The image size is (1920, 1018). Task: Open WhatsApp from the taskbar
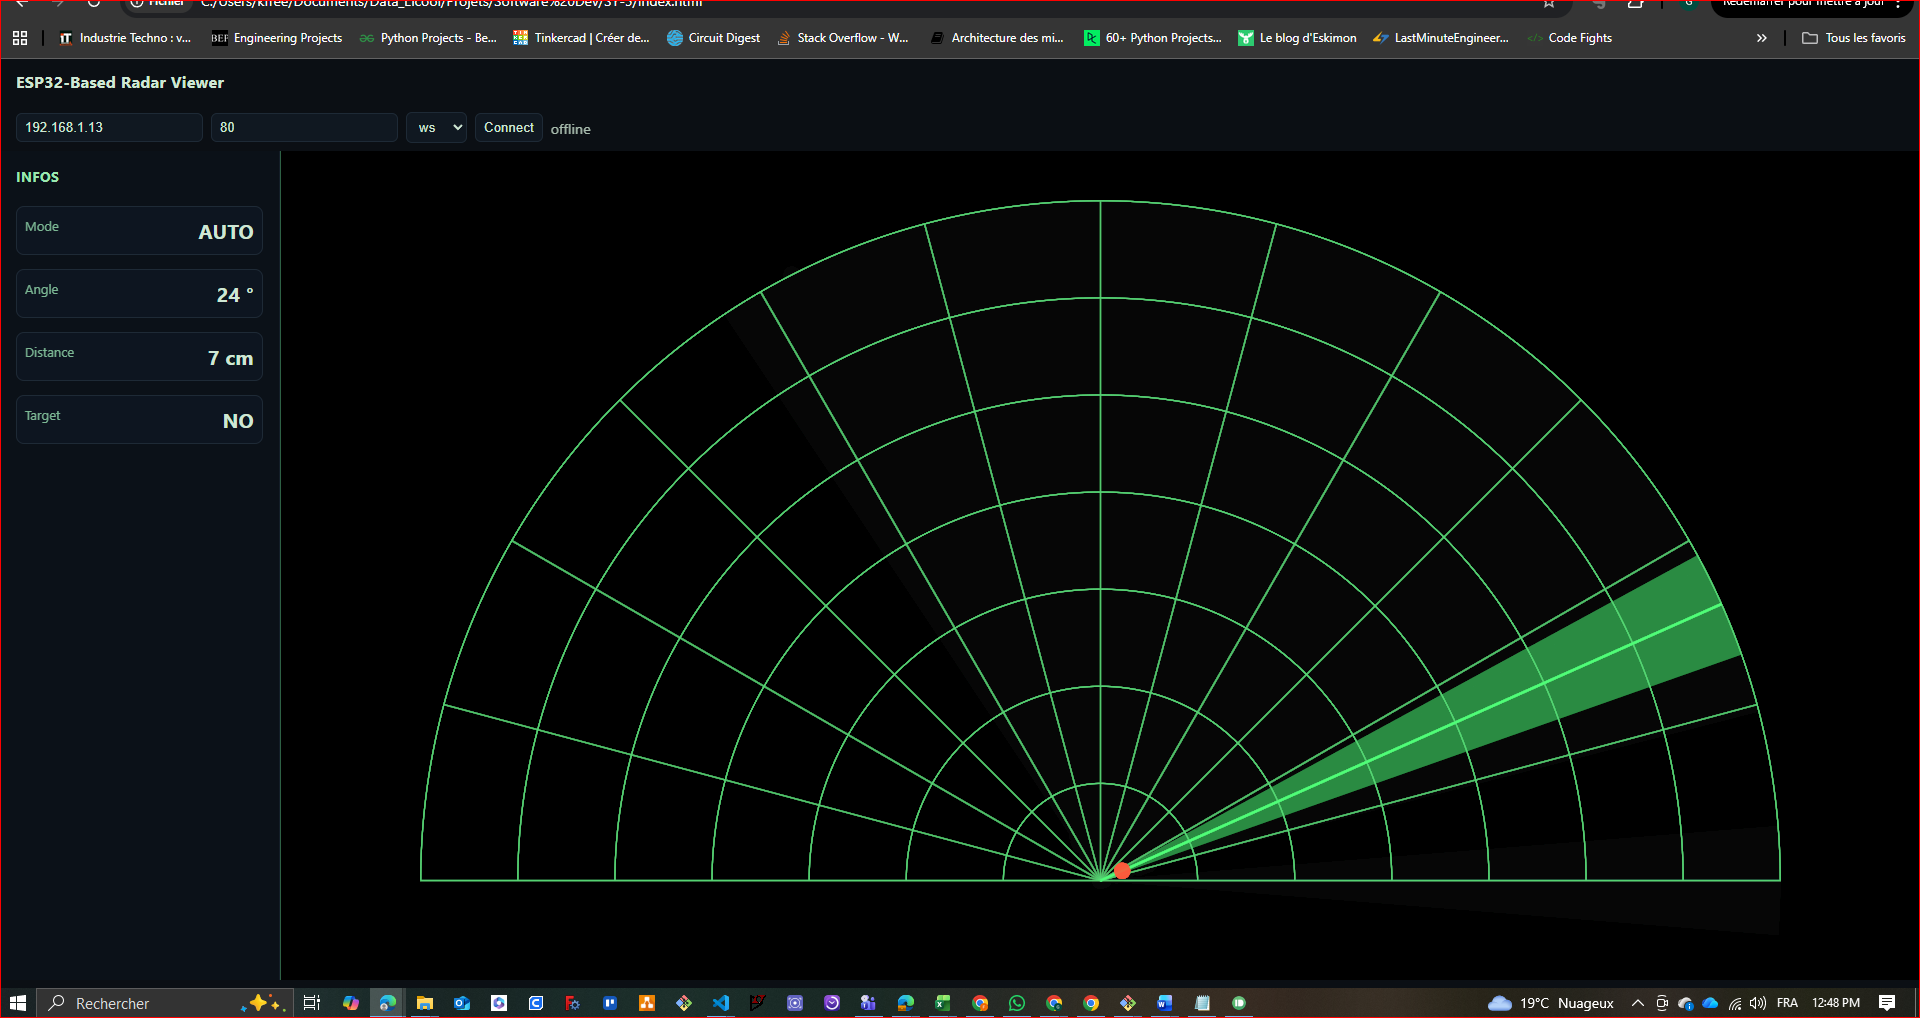pyautogui.click(x=1017, y=1003)
